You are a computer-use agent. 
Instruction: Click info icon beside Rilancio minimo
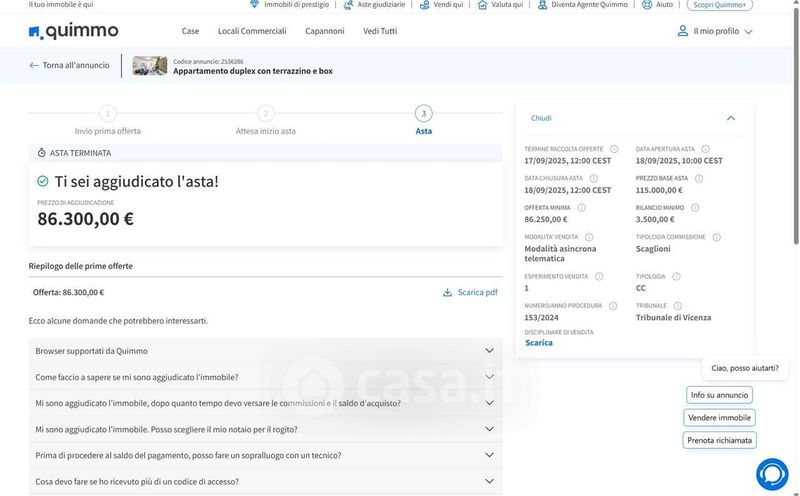(x=695, y=207)
